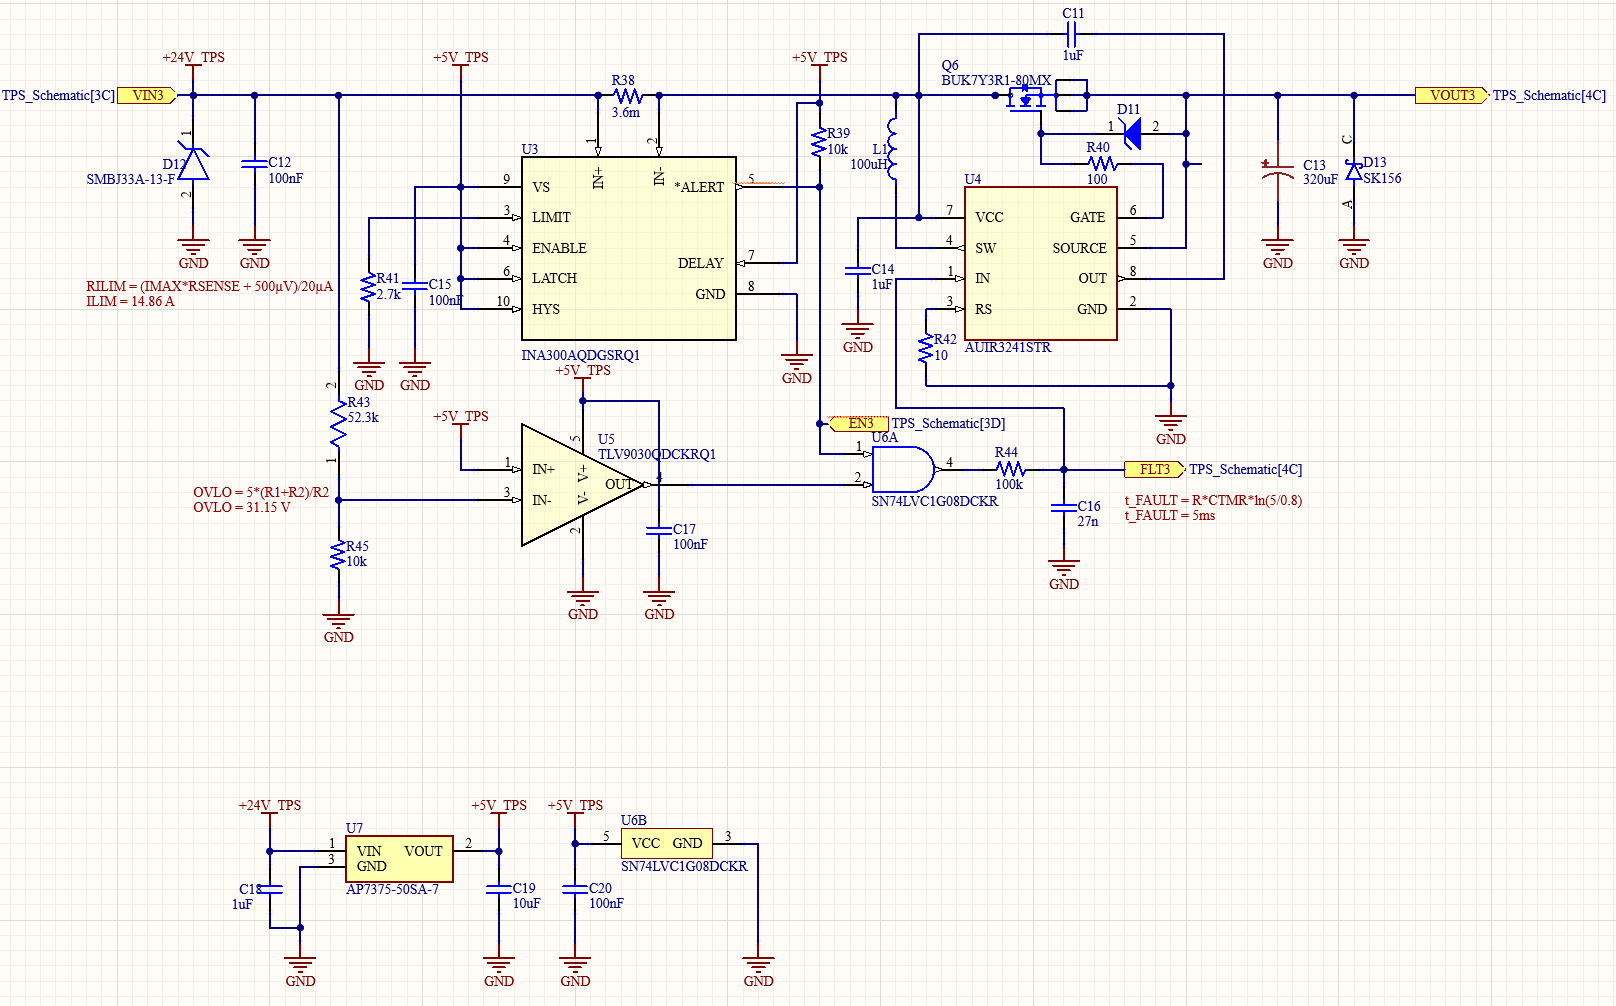Select the R42 resistor symbol
1616x1006 pixels.
[x=926, y=348]
